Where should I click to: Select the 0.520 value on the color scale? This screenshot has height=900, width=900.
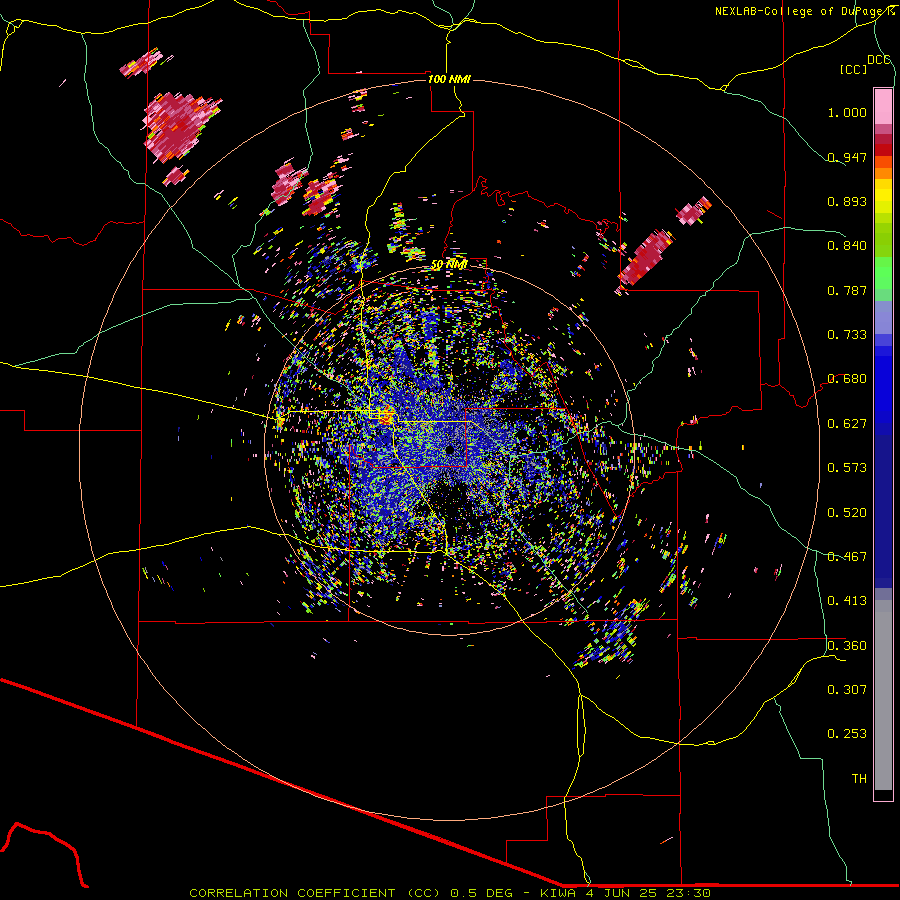pyautogui.click(x=847, y=513)
